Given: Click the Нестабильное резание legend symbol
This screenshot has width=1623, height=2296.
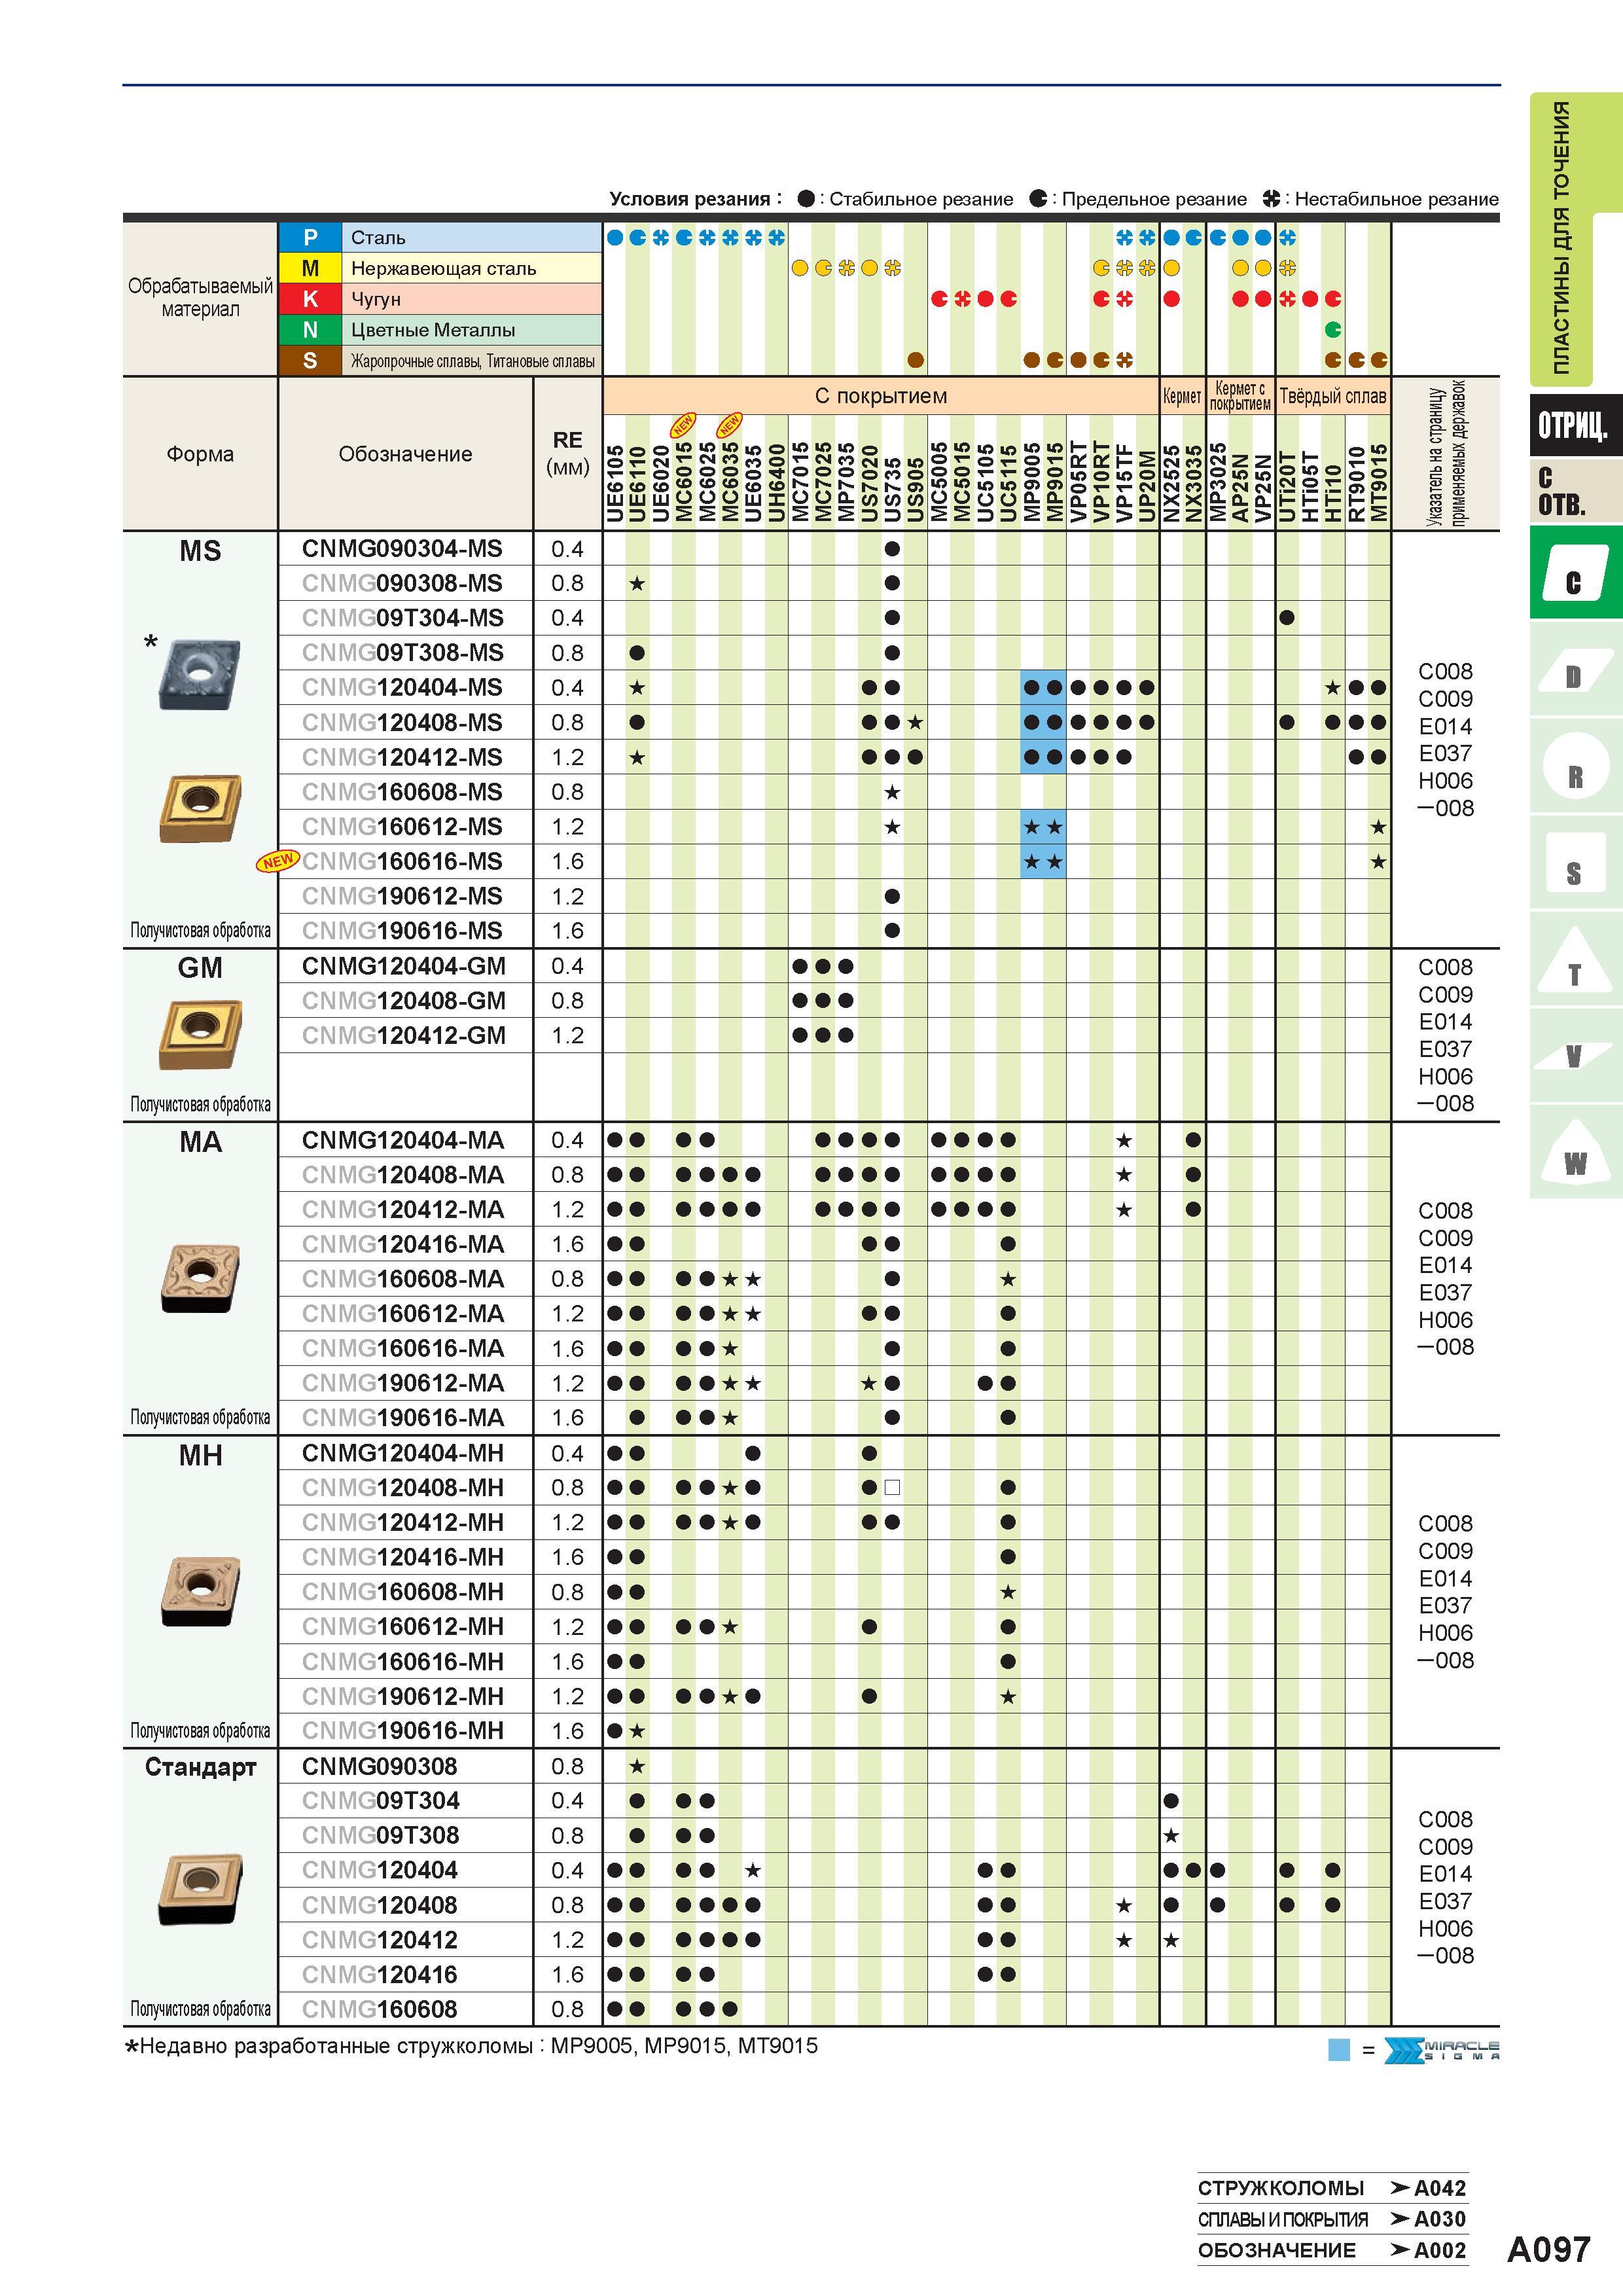Looking at the screenshot, I should (1271, 199).
